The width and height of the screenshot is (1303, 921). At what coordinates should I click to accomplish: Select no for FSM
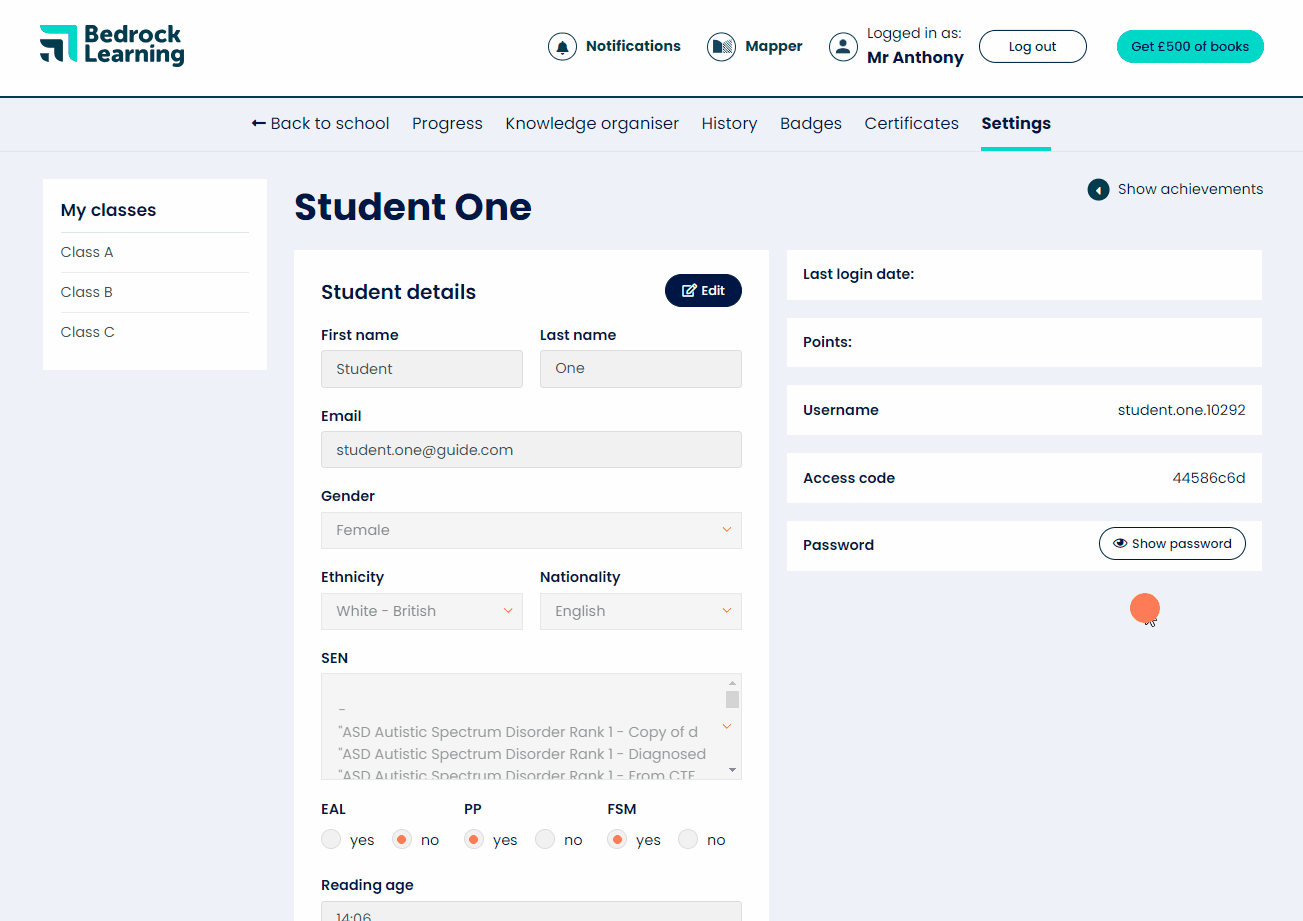(688, 839)
